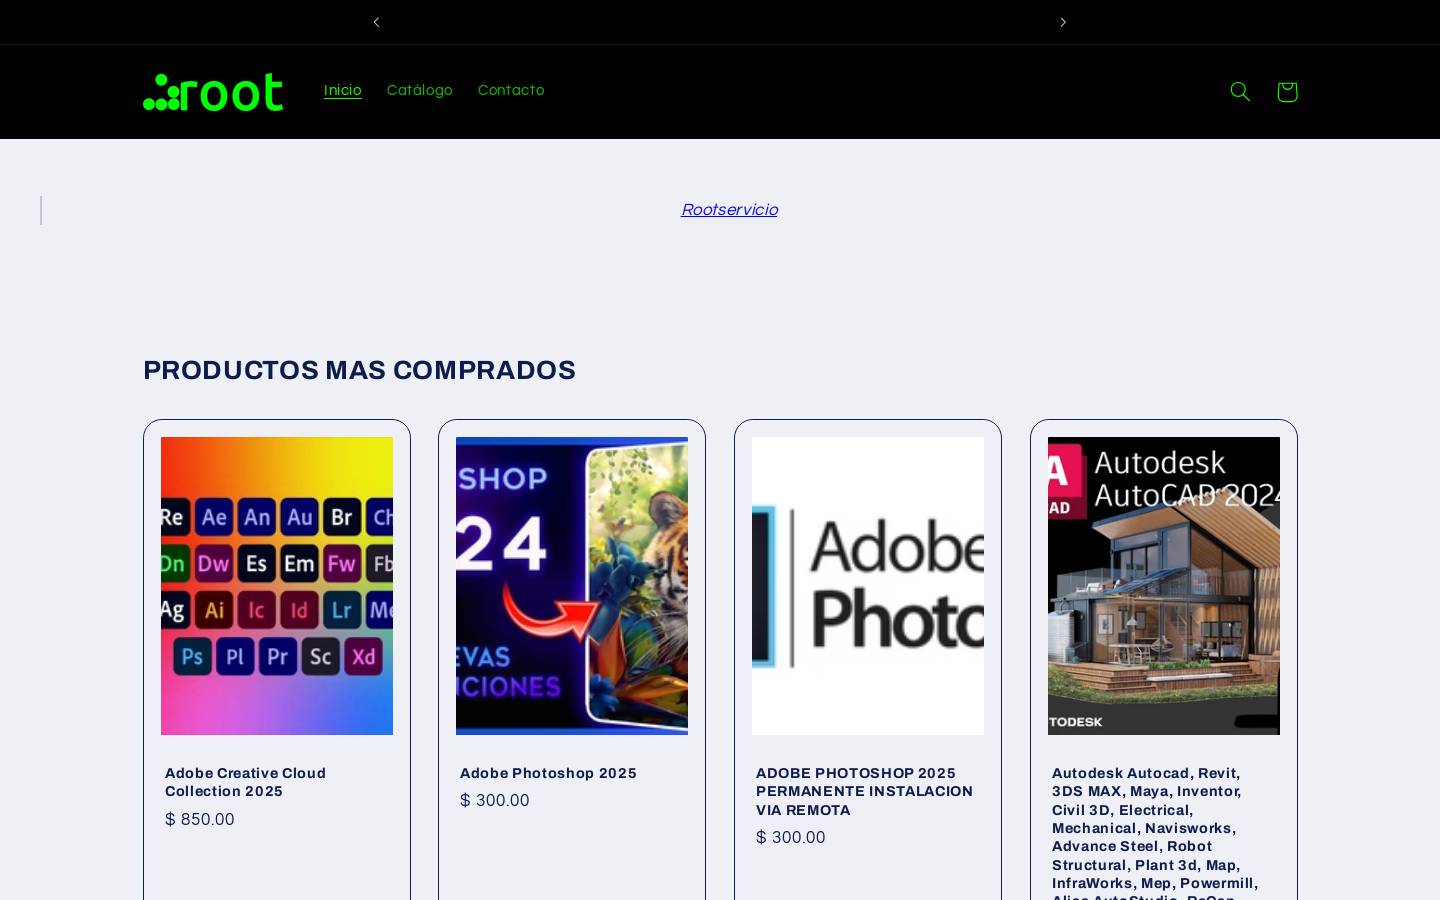Image resolution: width=1440 pixels, height=900 pixels.
Task: Click the $ 850.00 price text
Action: pyautogui.click(x=200, y=819)
